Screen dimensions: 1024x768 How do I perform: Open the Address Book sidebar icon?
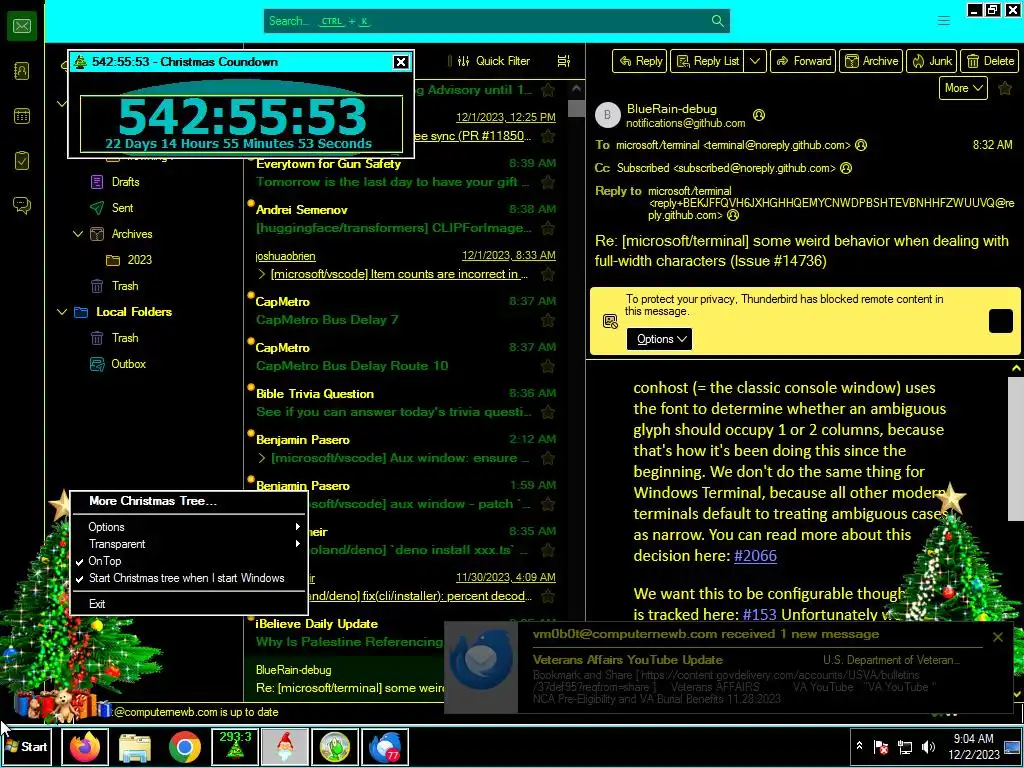pyautogui.click(x=22, y=71)
